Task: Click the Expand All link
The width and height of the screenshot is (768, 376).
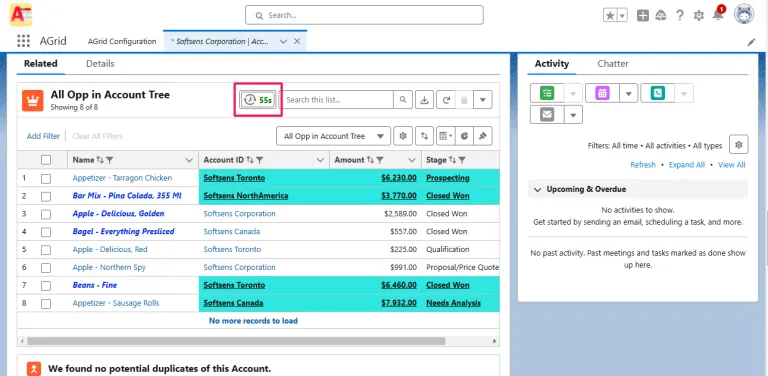Action: point(687,165)
